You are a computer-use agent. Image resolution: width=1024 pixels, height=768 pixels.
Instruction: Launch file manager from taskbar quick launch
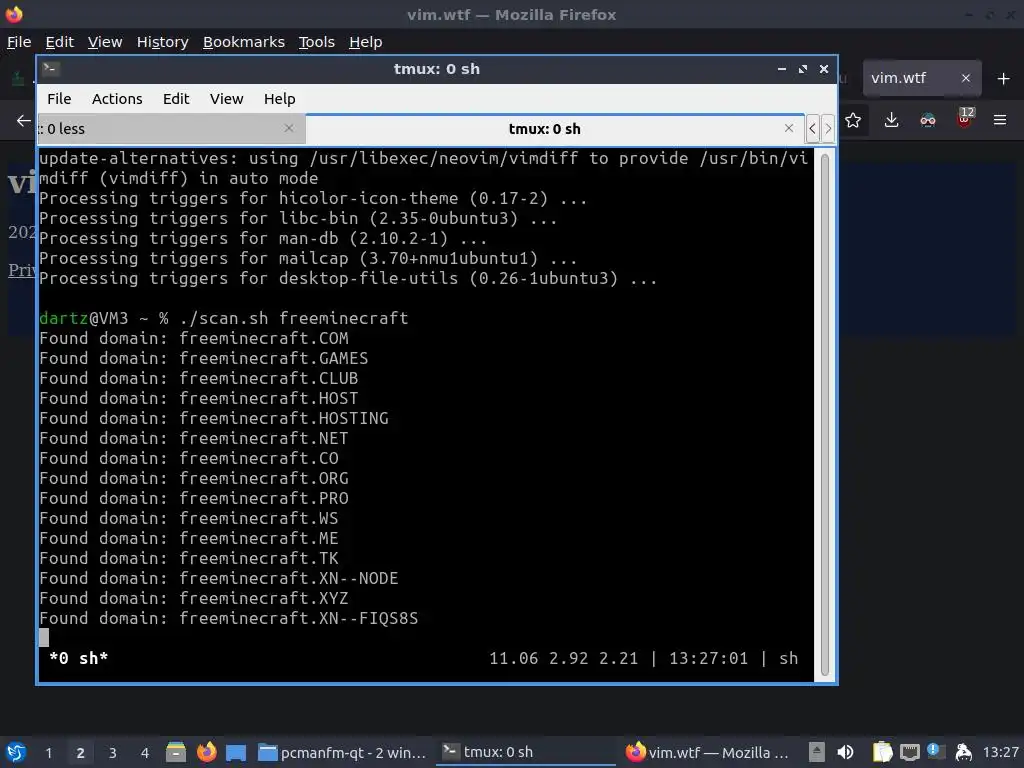(176, 752)
